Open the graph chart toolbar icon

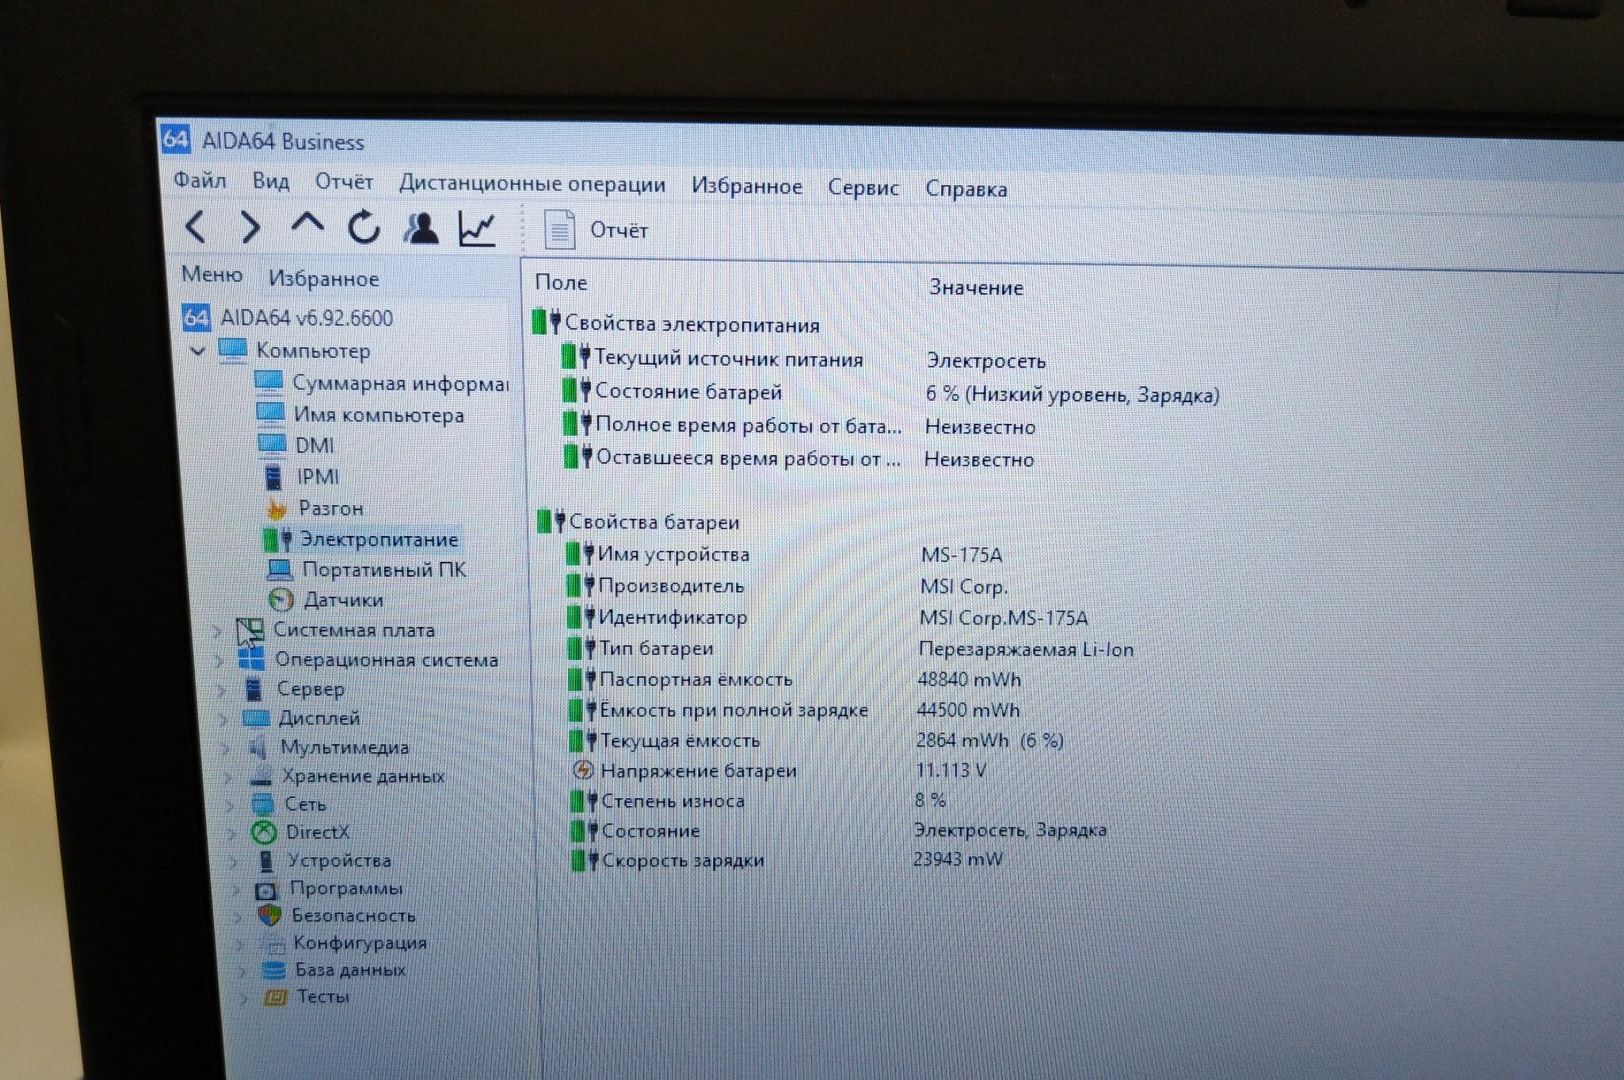(x=477, y=230)
